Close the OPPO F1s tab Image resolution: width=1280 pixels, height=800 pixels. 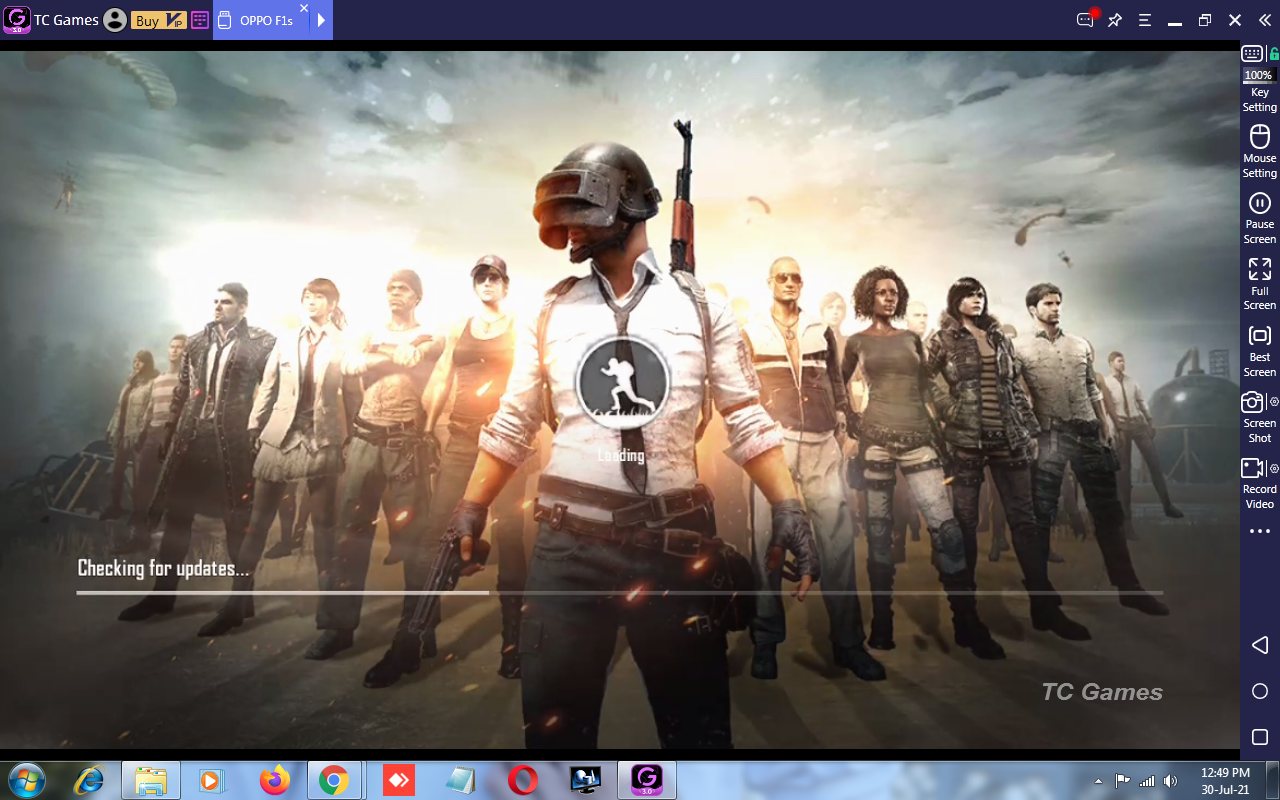click(x=304, y=8)
